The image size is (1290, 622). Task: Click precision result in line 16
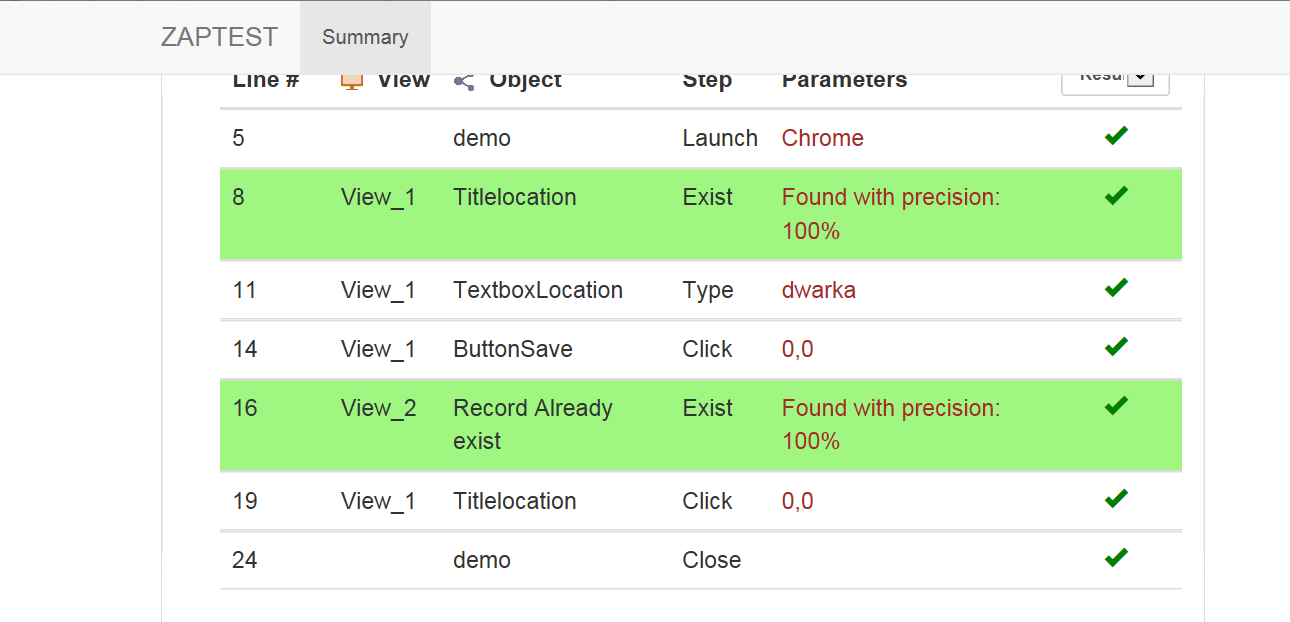(891, 424)
